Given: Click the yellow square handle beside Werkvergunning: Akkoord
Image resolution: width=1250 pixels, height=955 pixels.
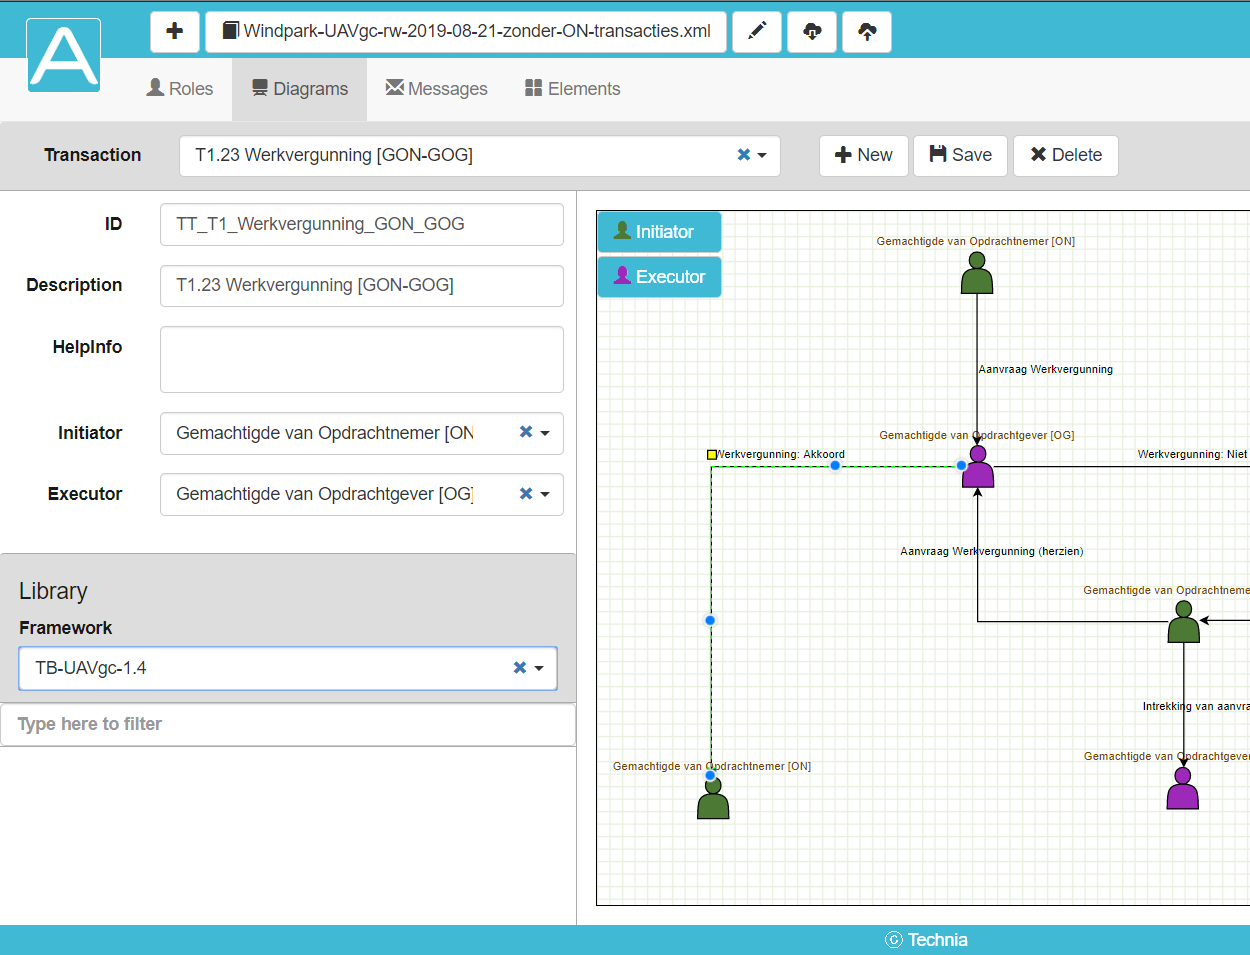Looking at the screenshot, I should click(x=712, y=455).
